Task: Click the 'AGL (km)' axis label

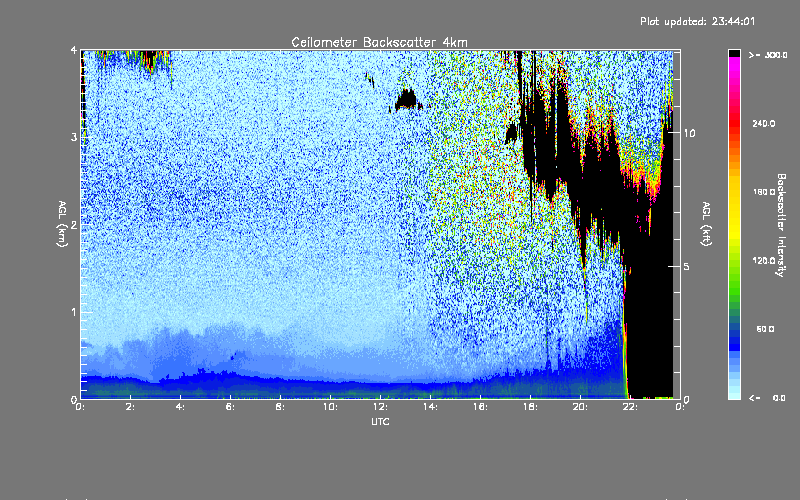Action: pos(62,224)
